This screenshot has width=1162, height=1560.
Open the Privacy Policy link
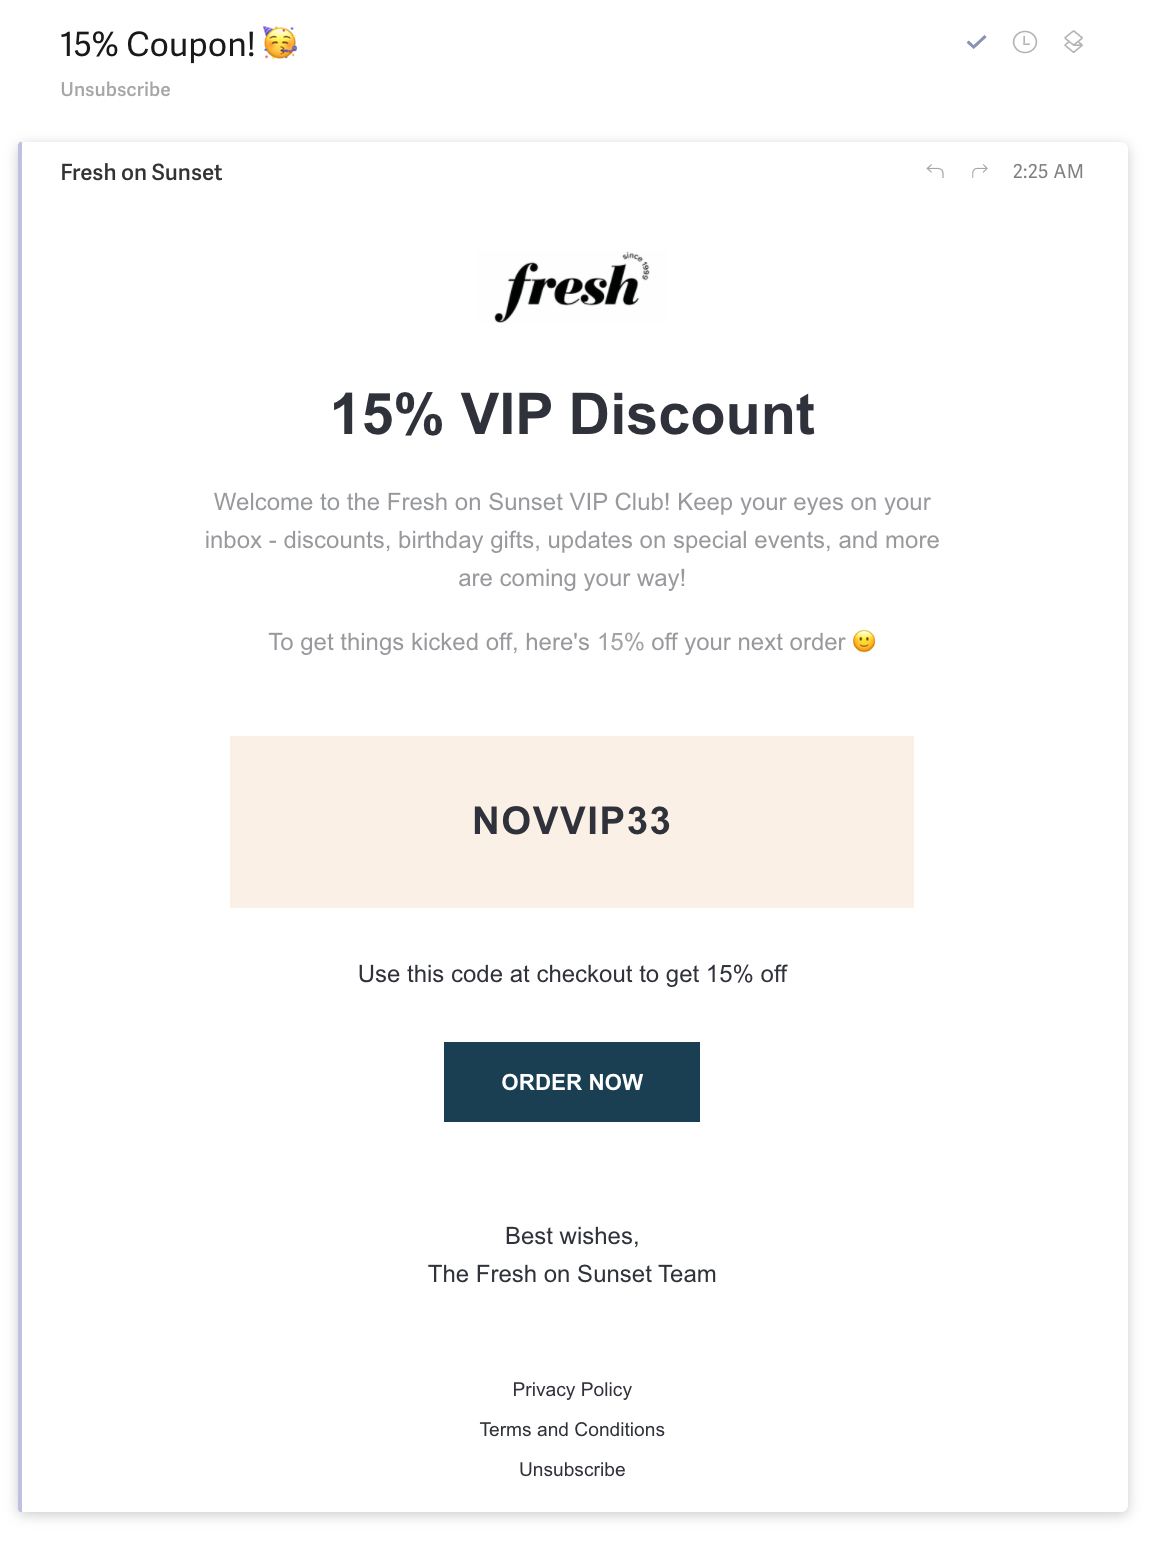(x=571, y=1389)
